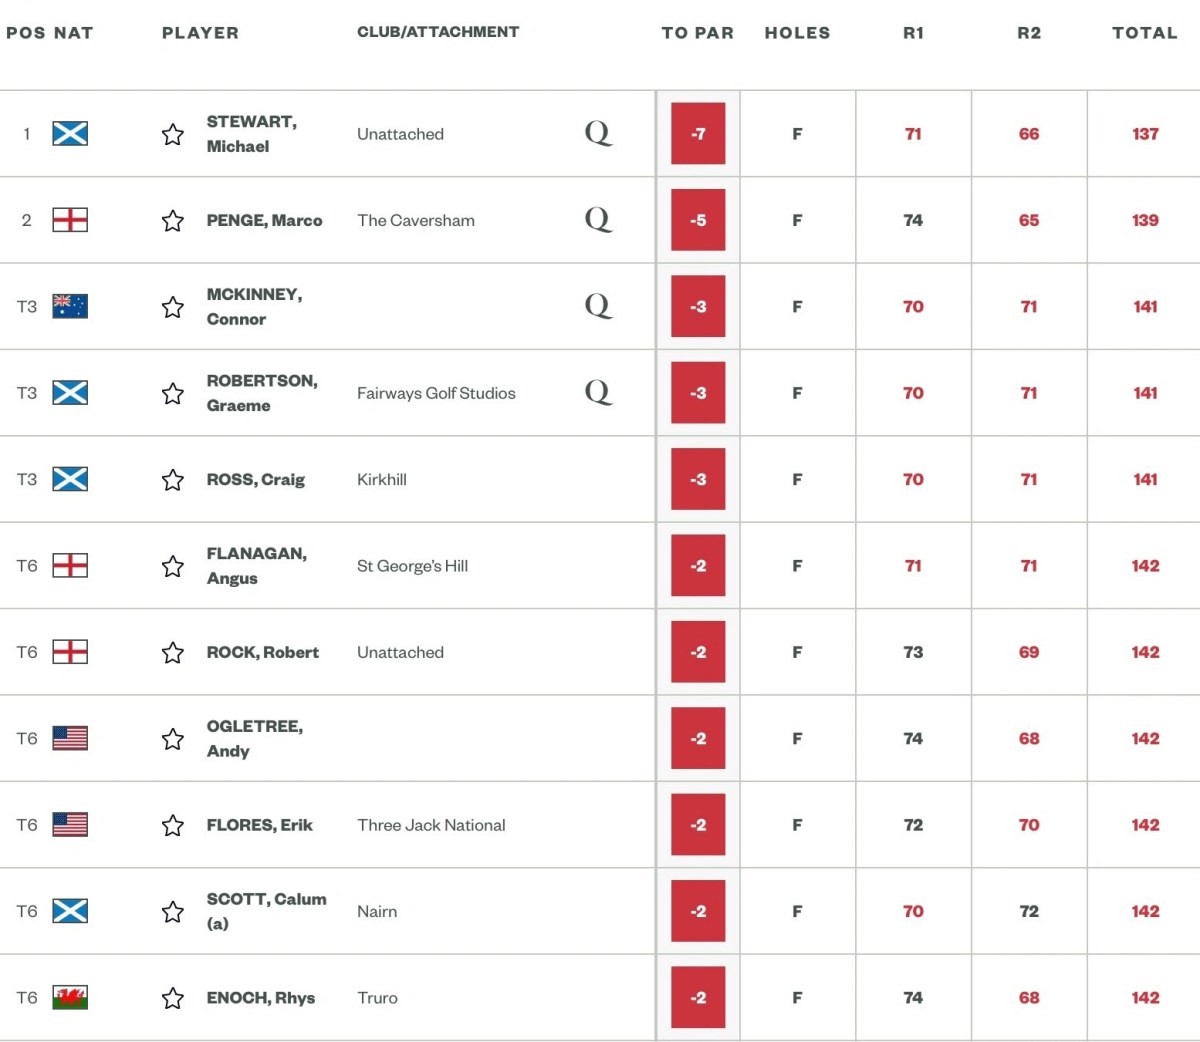The height and width of the screenshot is (1042, 1200).
Task: Toggle the star beside SCOTT, Calum
Action: [172, 911]
